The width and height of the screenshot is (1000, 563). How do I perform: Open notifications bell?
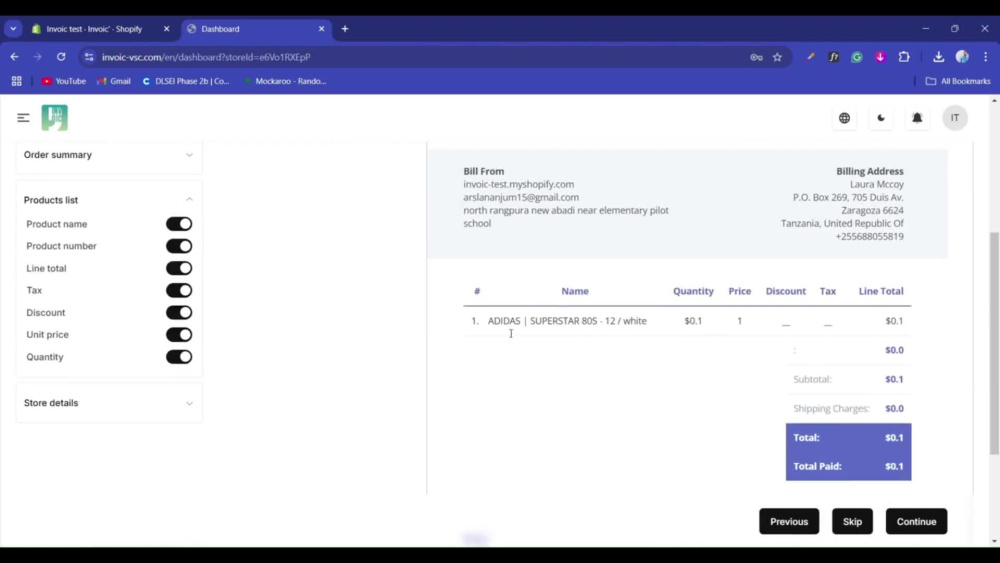click(917, 118)
